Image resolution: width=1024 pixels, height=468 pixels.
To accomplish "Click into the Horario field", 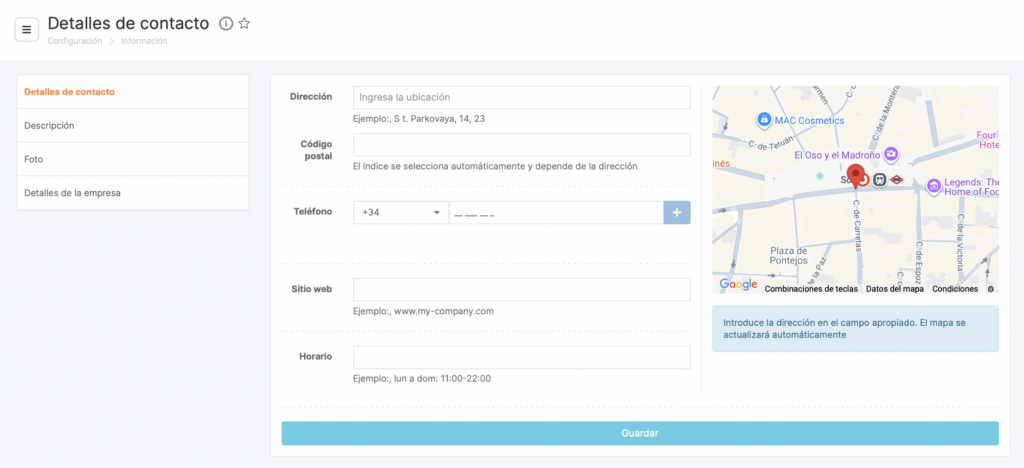I will tap(522, 358).
